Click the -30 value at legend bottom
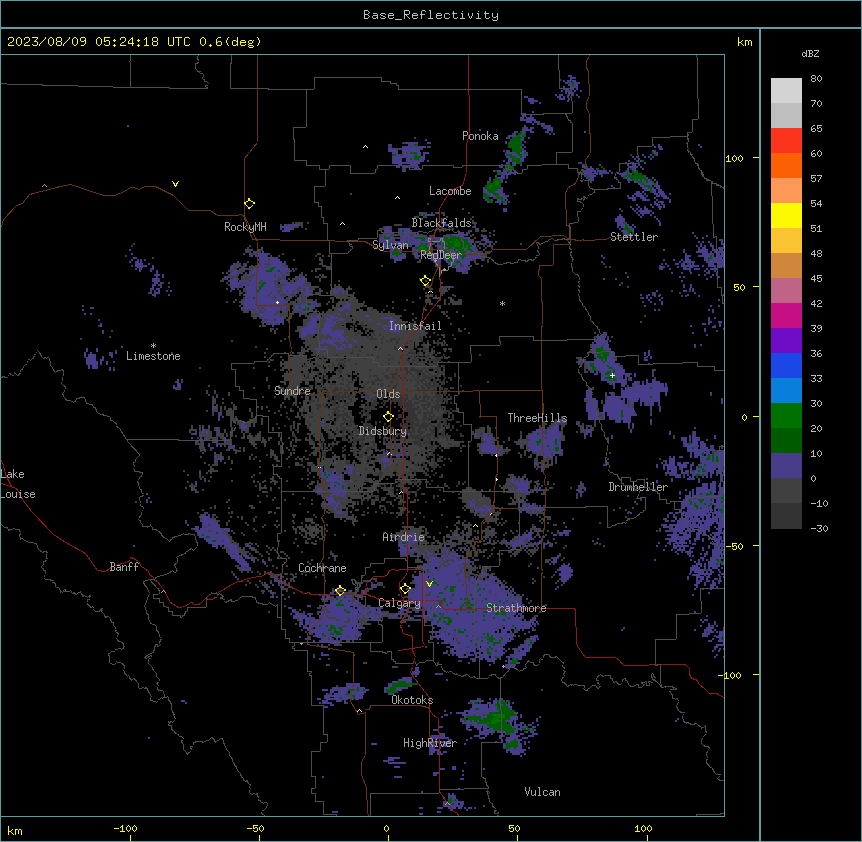 [819, 528]
